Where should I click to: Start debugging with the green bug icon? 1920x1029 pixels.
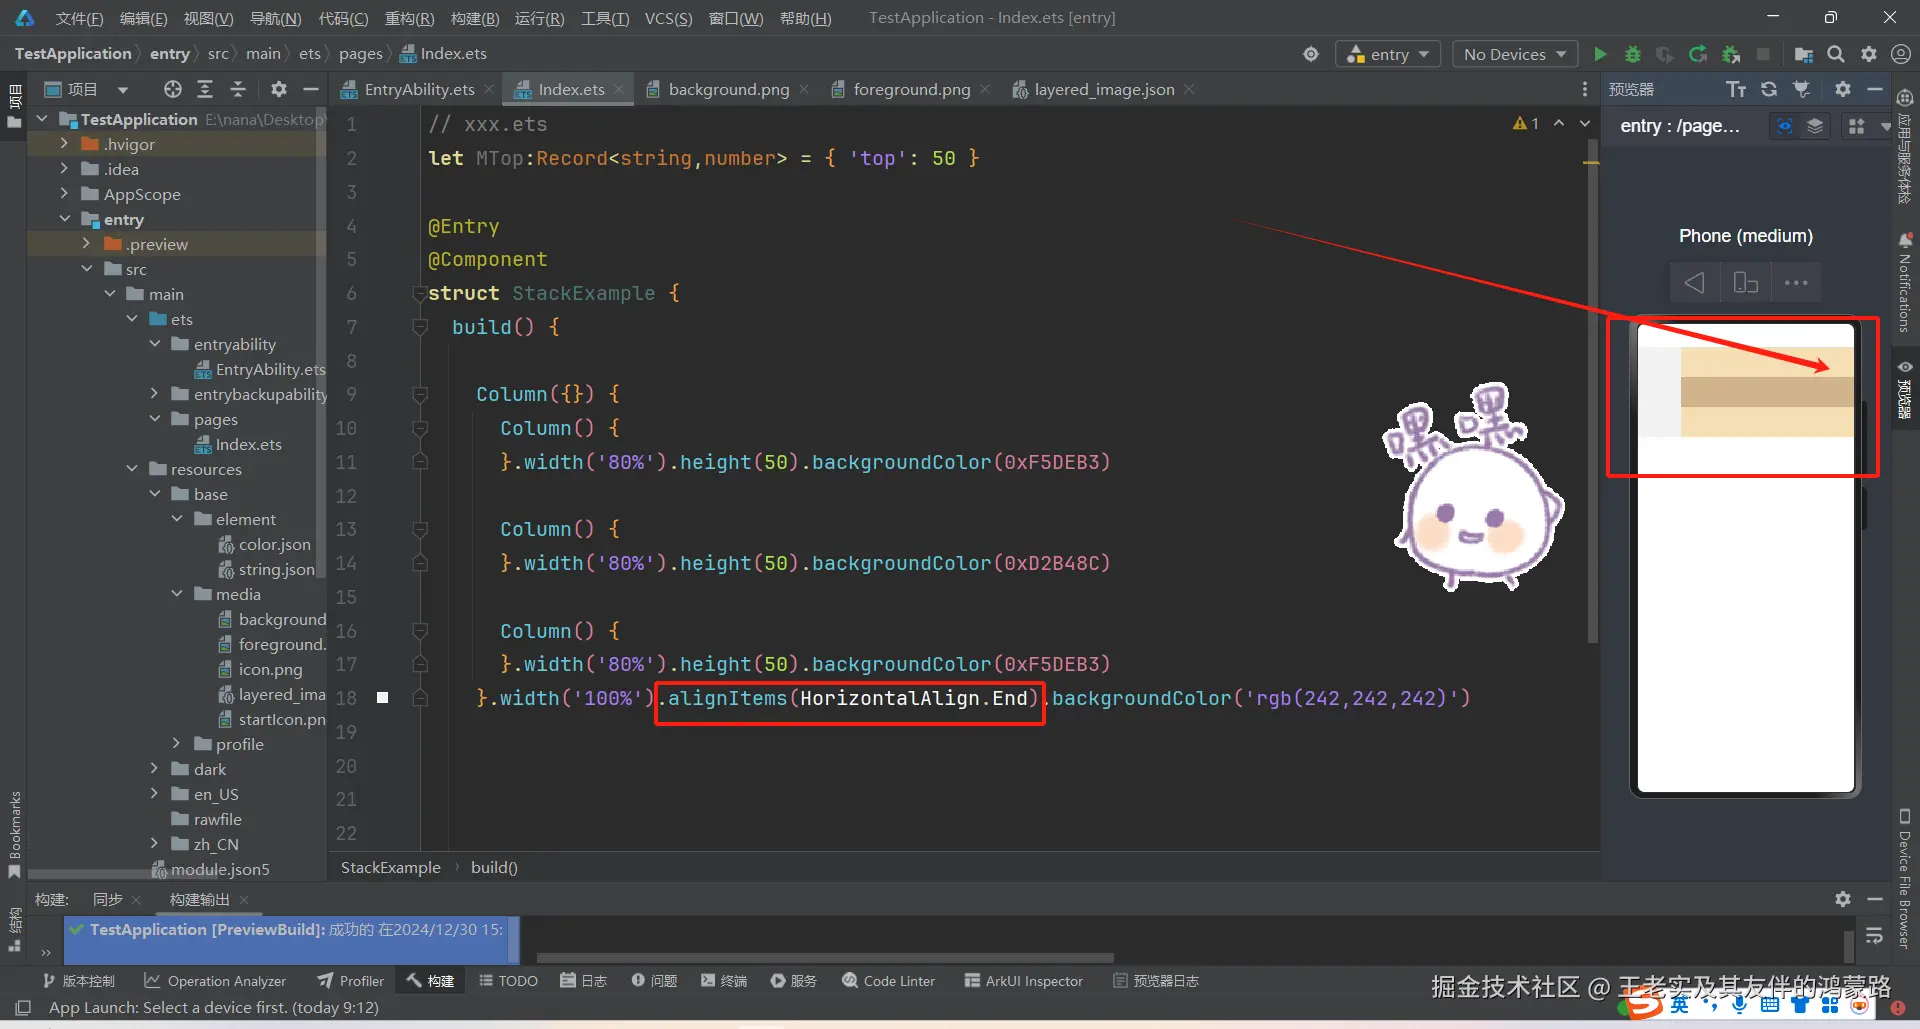pyautogui.click(x=1633, y=54)
